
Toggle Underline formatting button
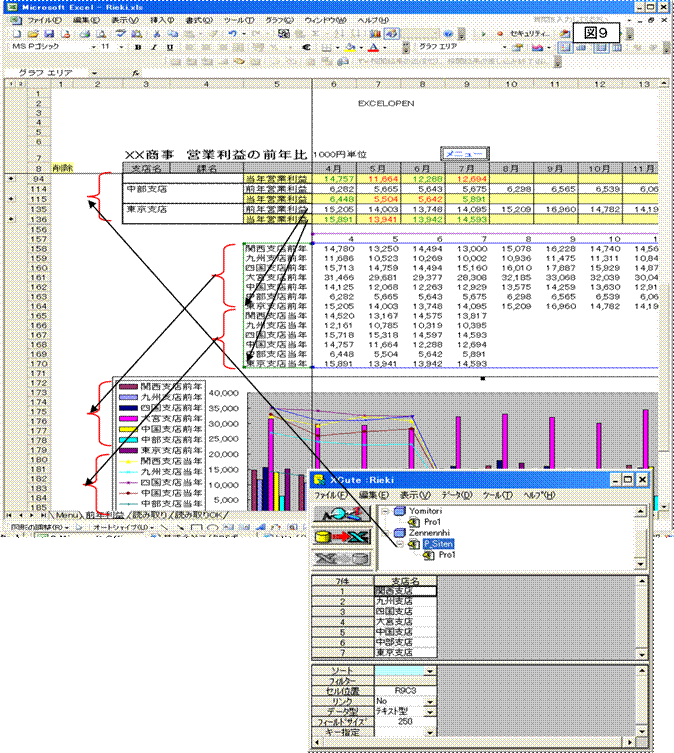(x=170, y=47)
